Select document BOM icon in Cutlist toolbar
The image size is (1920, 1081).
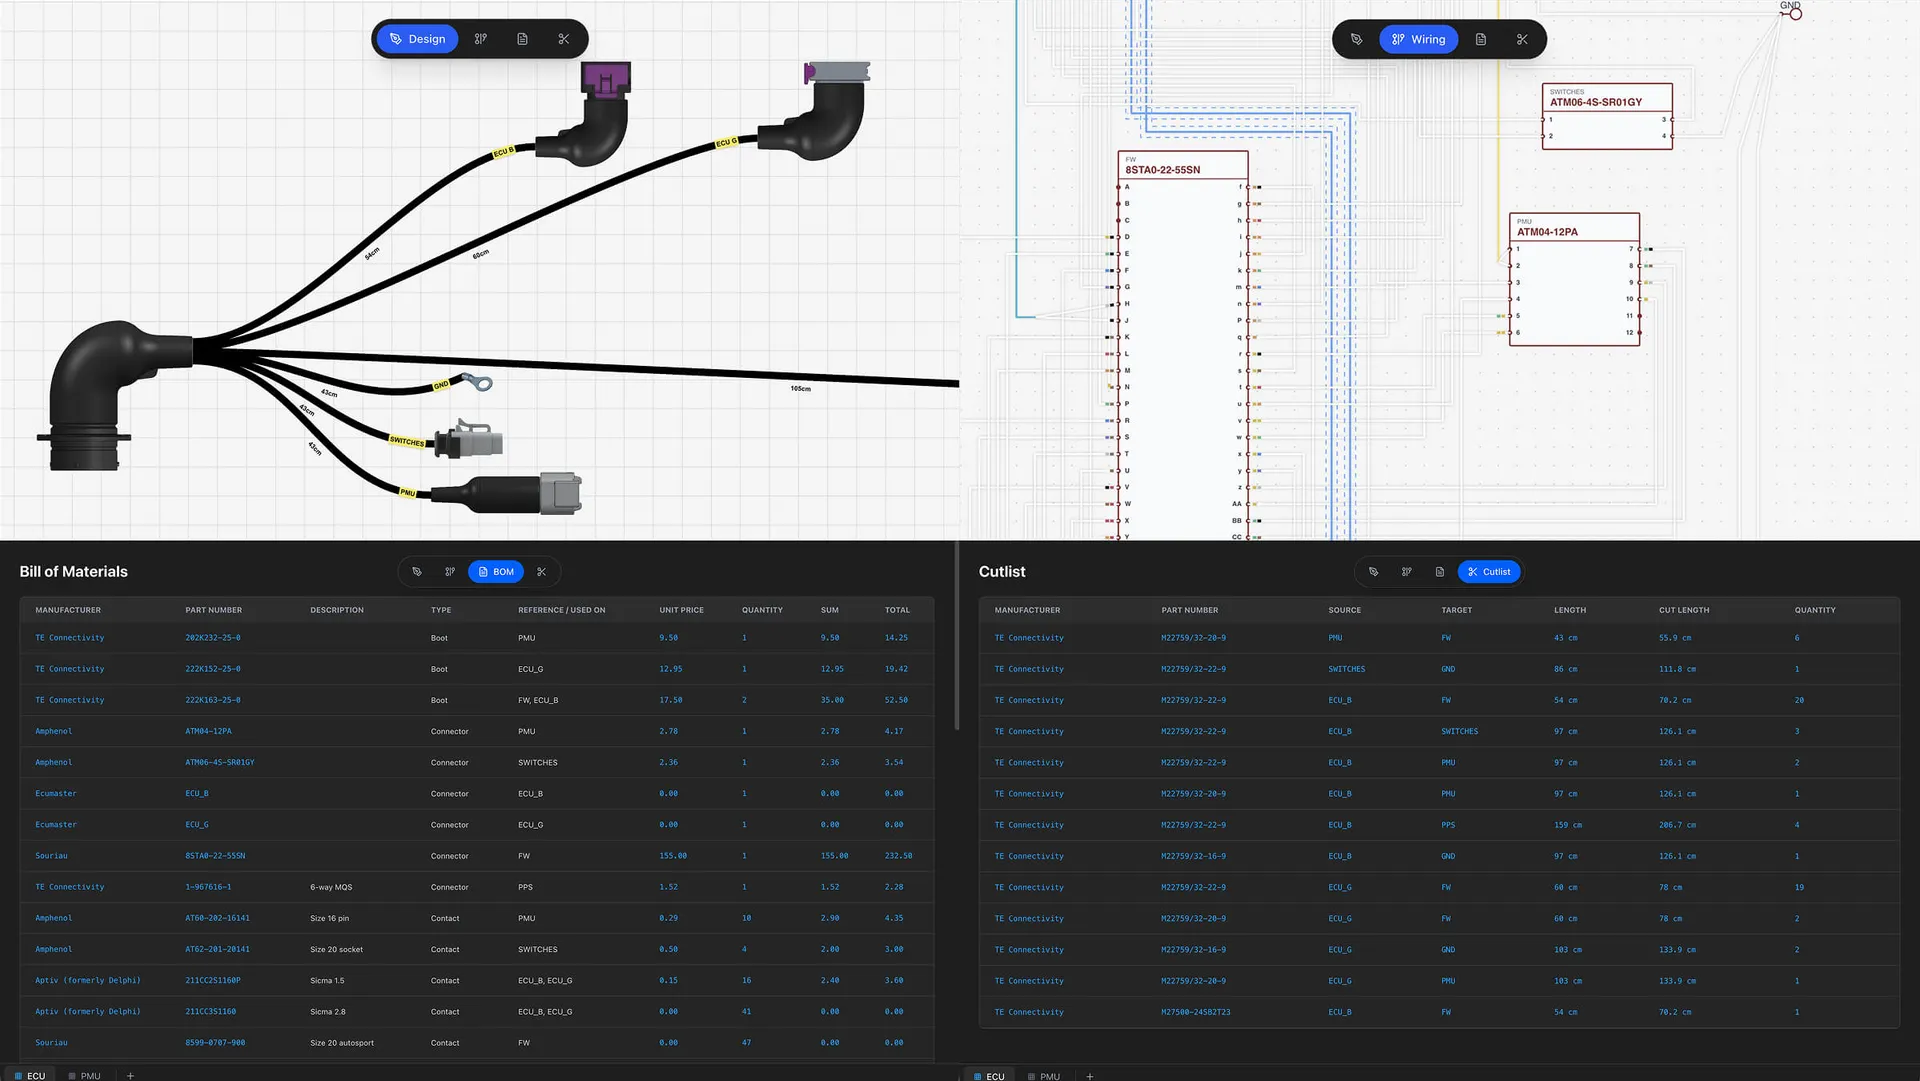1440,572
